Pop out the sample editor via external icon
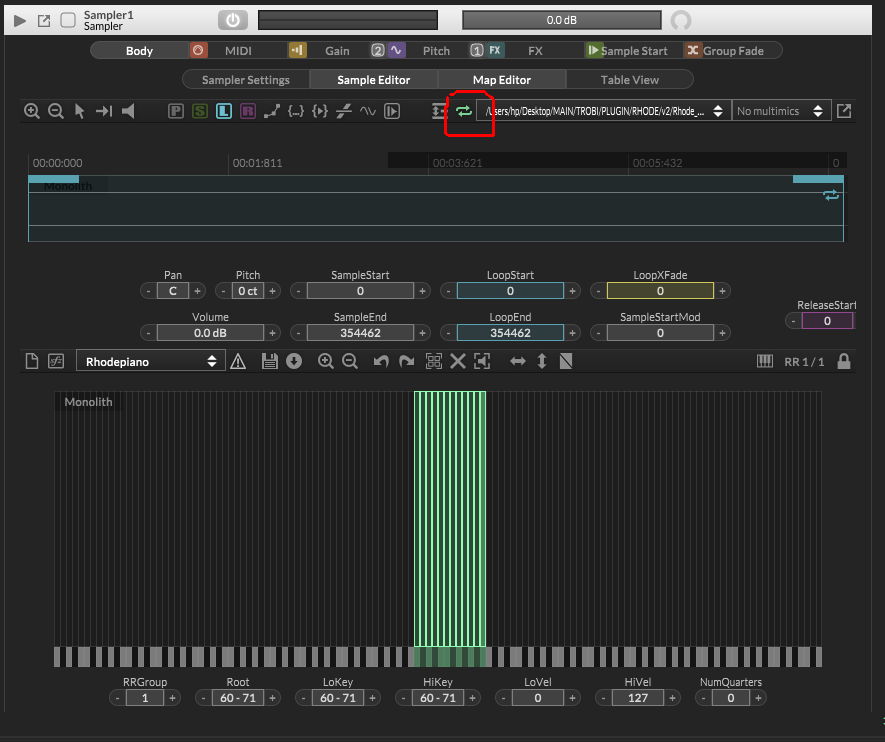This screenshot has height=742, width=885. coord(844,111)
